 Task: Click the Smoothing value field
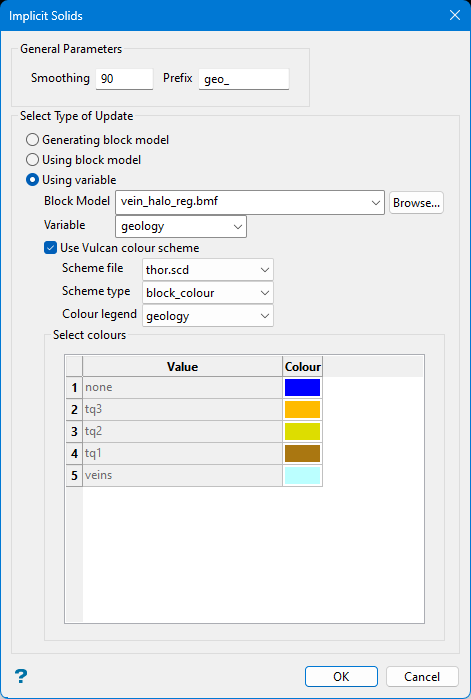click(x=124, y=79)
